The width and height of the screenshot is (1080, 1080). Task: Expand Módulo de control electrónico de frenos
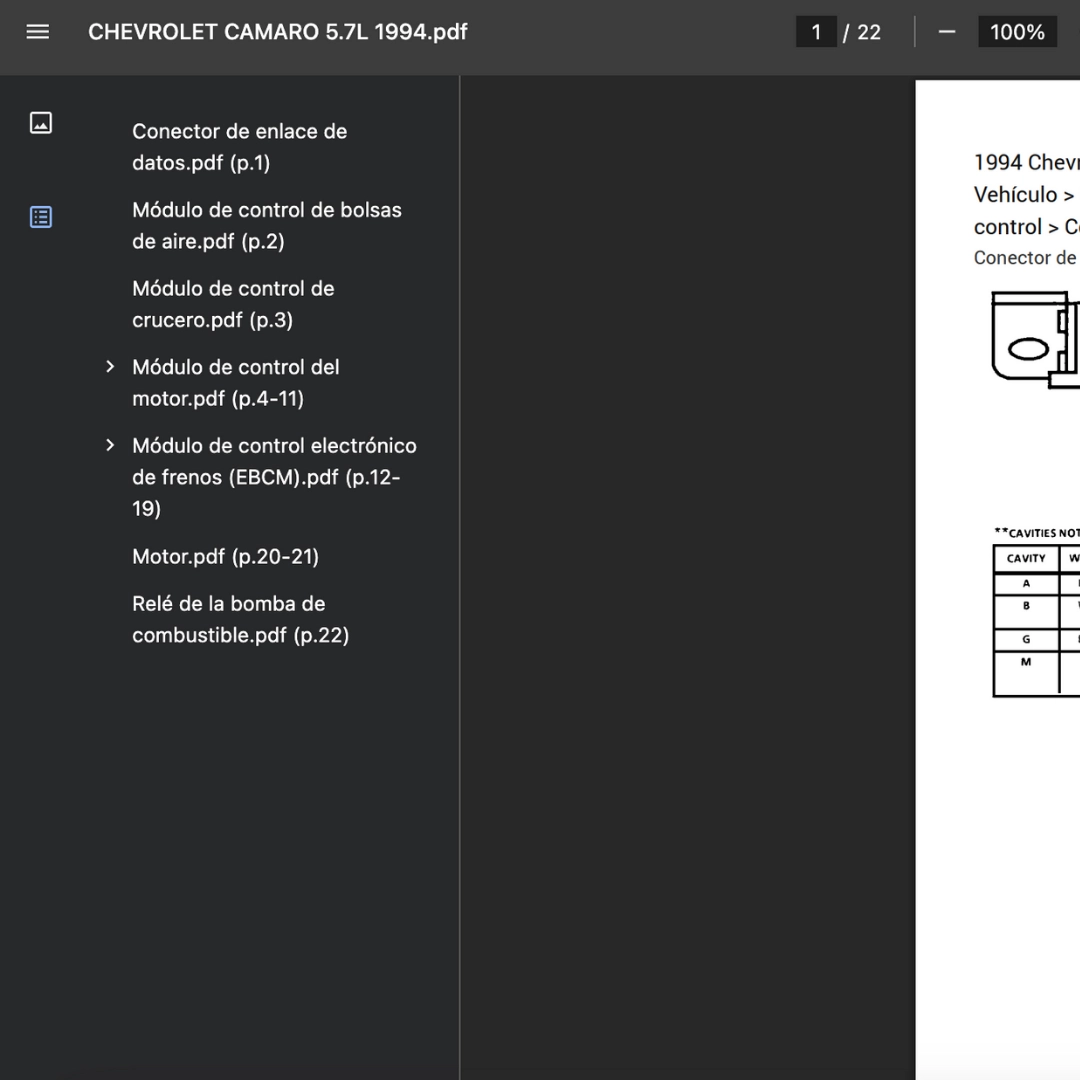pyautogui.click(x=110, y=445)
